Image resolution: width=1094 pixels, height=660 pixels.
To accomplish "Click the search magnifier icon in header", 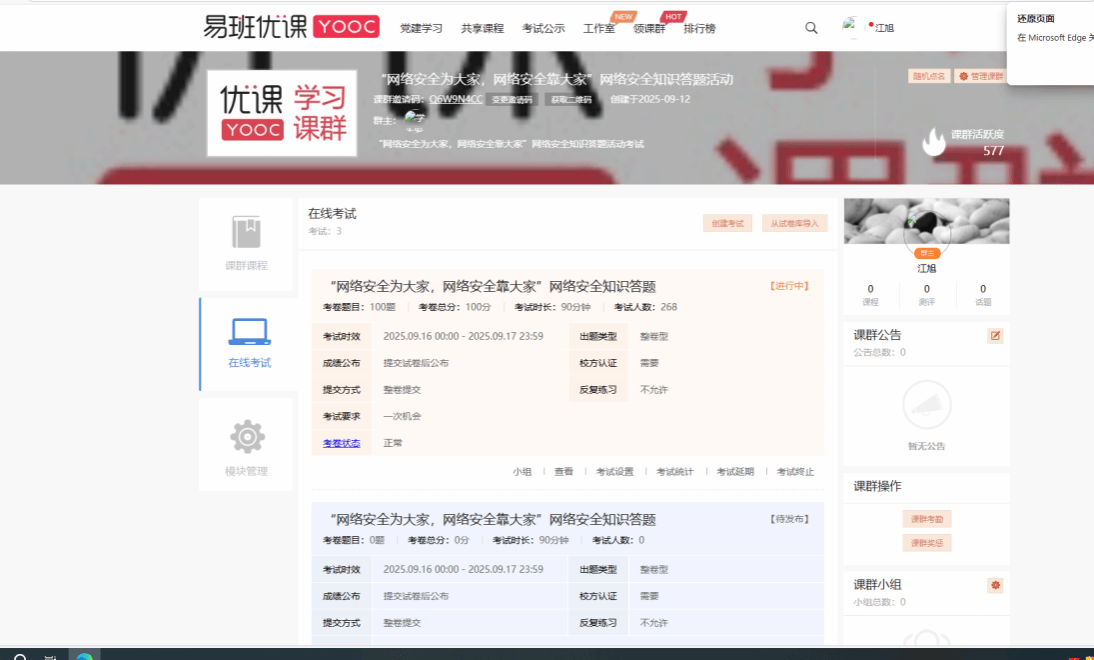I will pos(811,28).
